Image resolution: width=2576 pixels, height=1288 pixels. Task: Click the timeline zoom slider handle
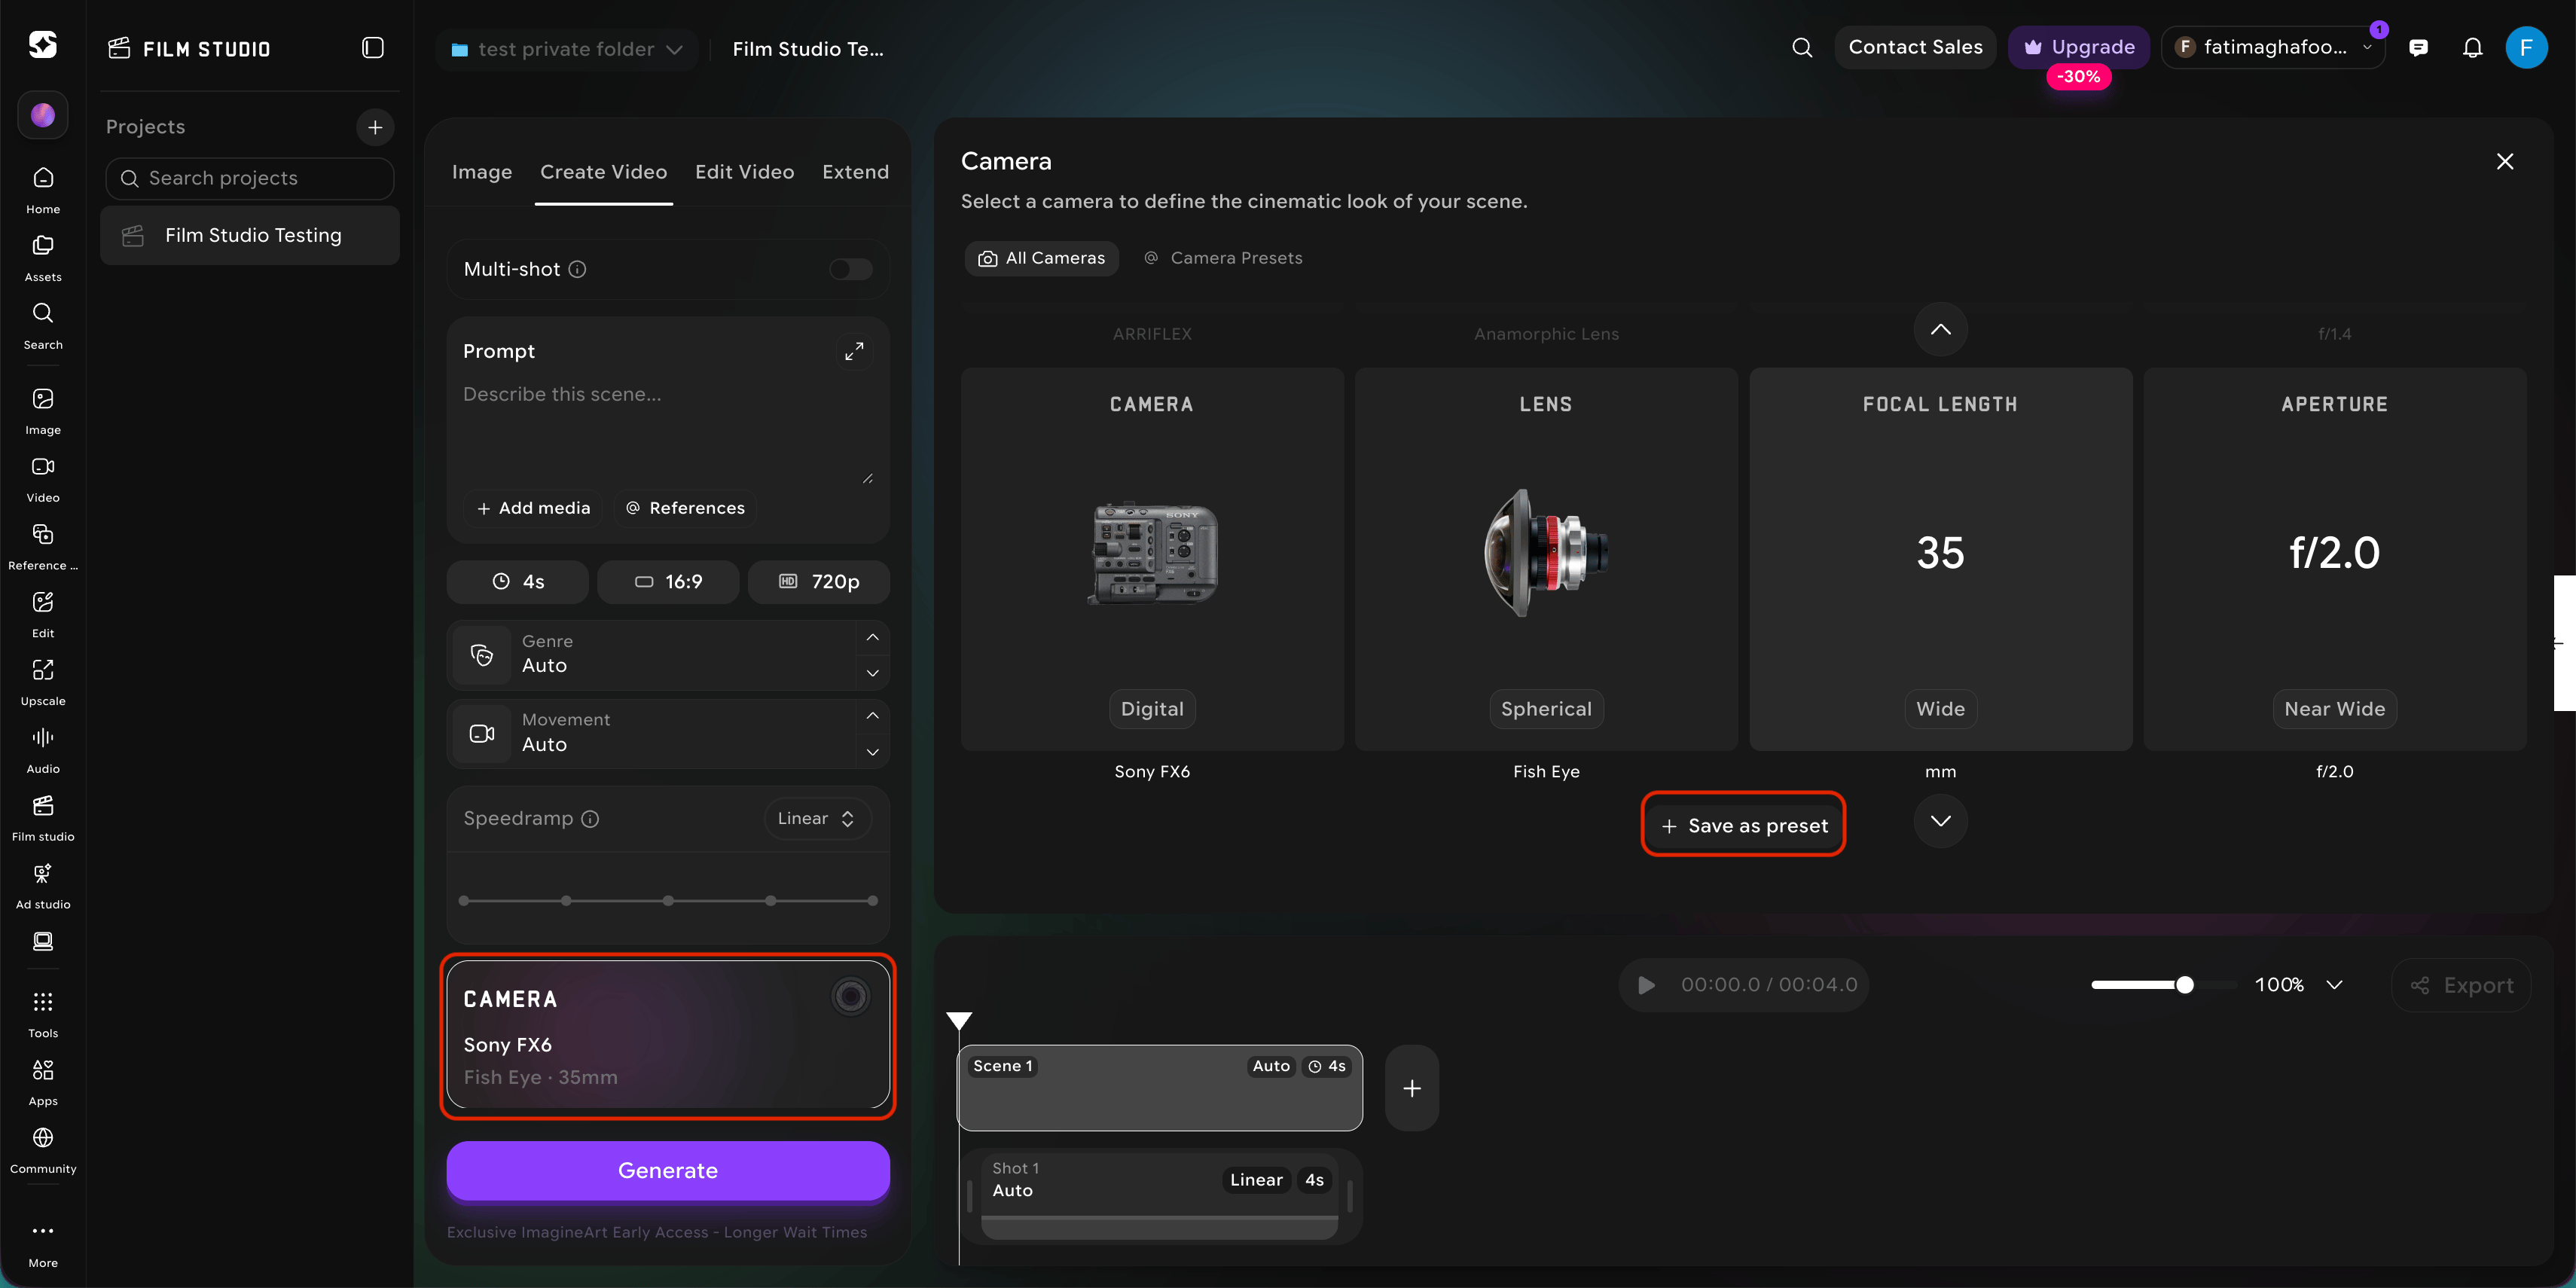tap(2185, 985)
